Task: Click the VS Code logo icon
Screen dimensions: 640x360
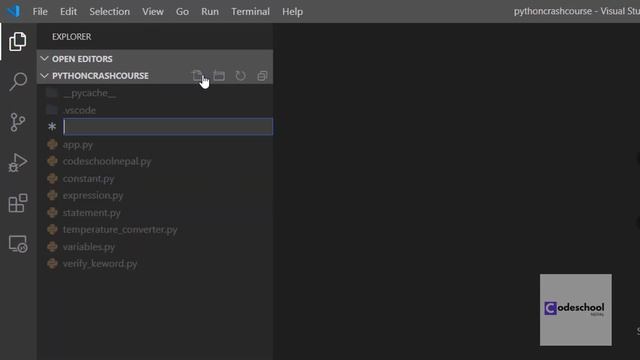Action: 13,11
